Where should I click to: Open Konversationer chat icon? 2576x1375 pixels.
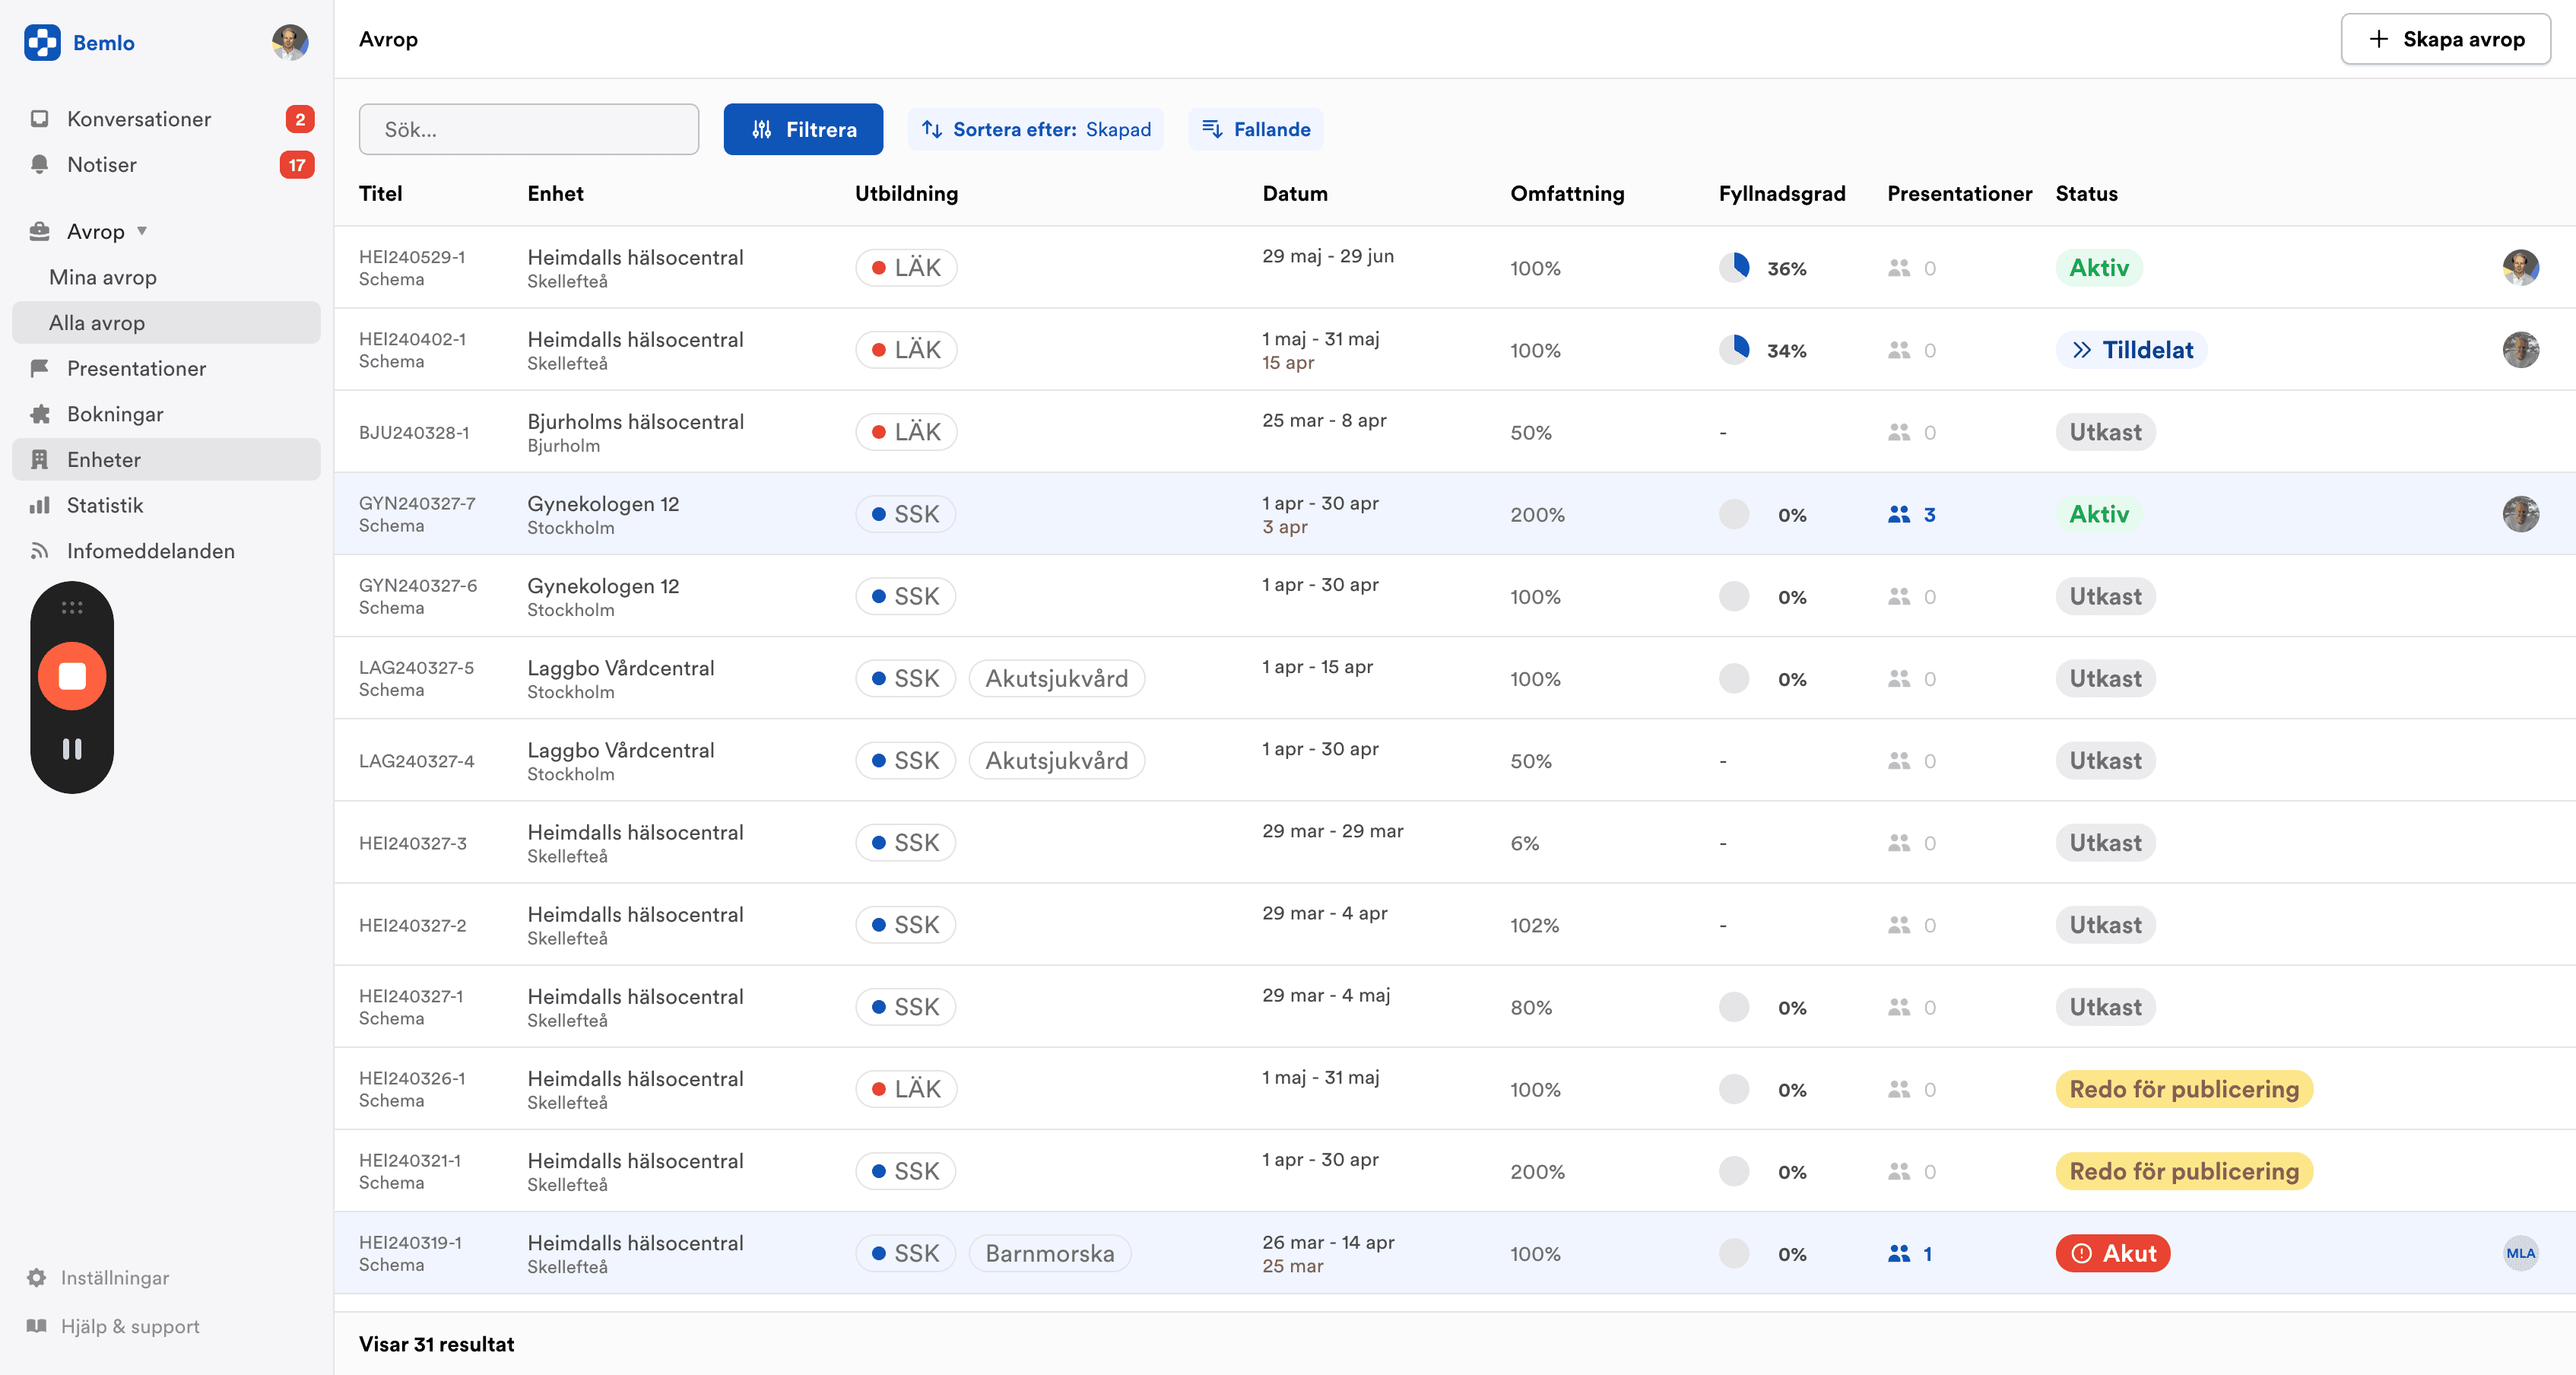39,119
